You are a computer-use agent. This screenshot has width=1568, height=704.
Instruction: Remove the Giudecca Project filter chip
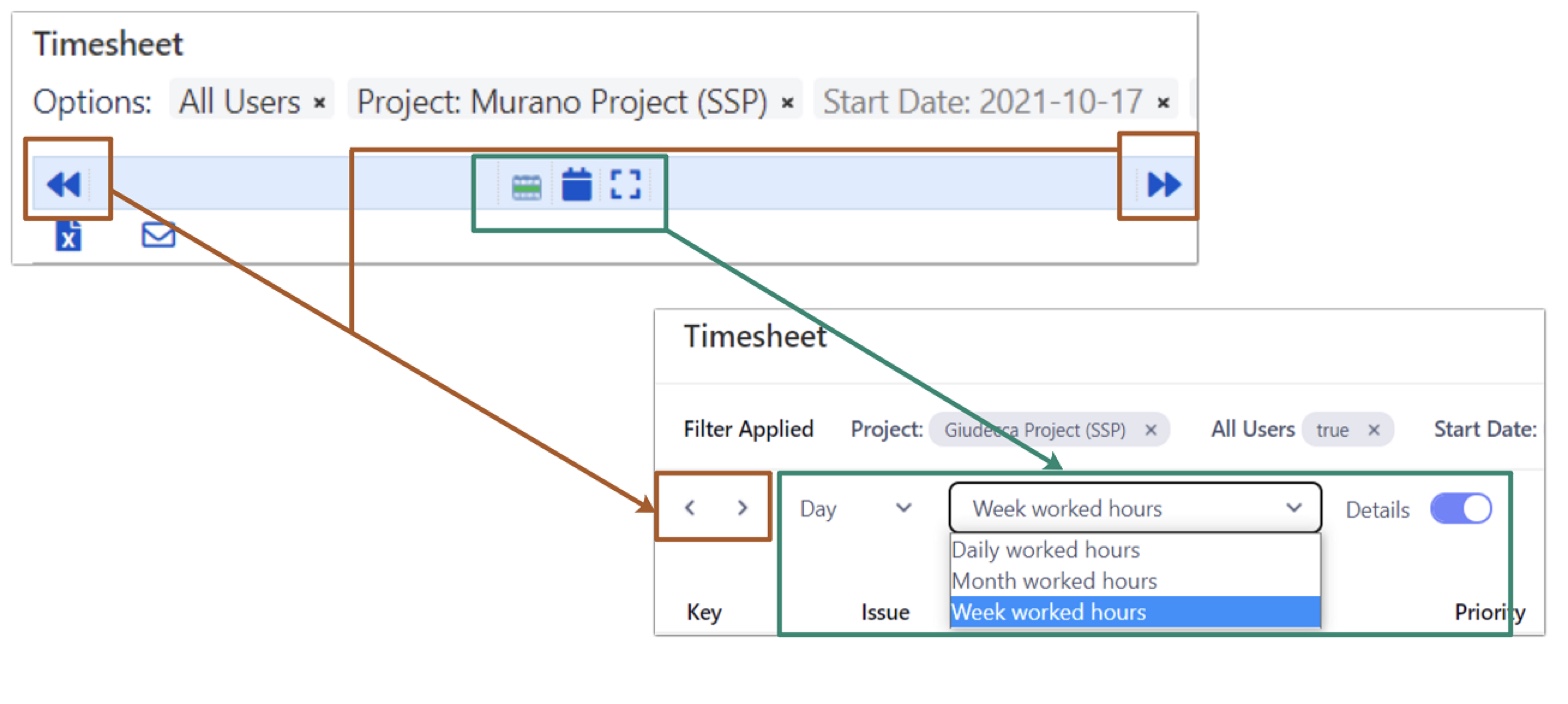(1150, 430)
